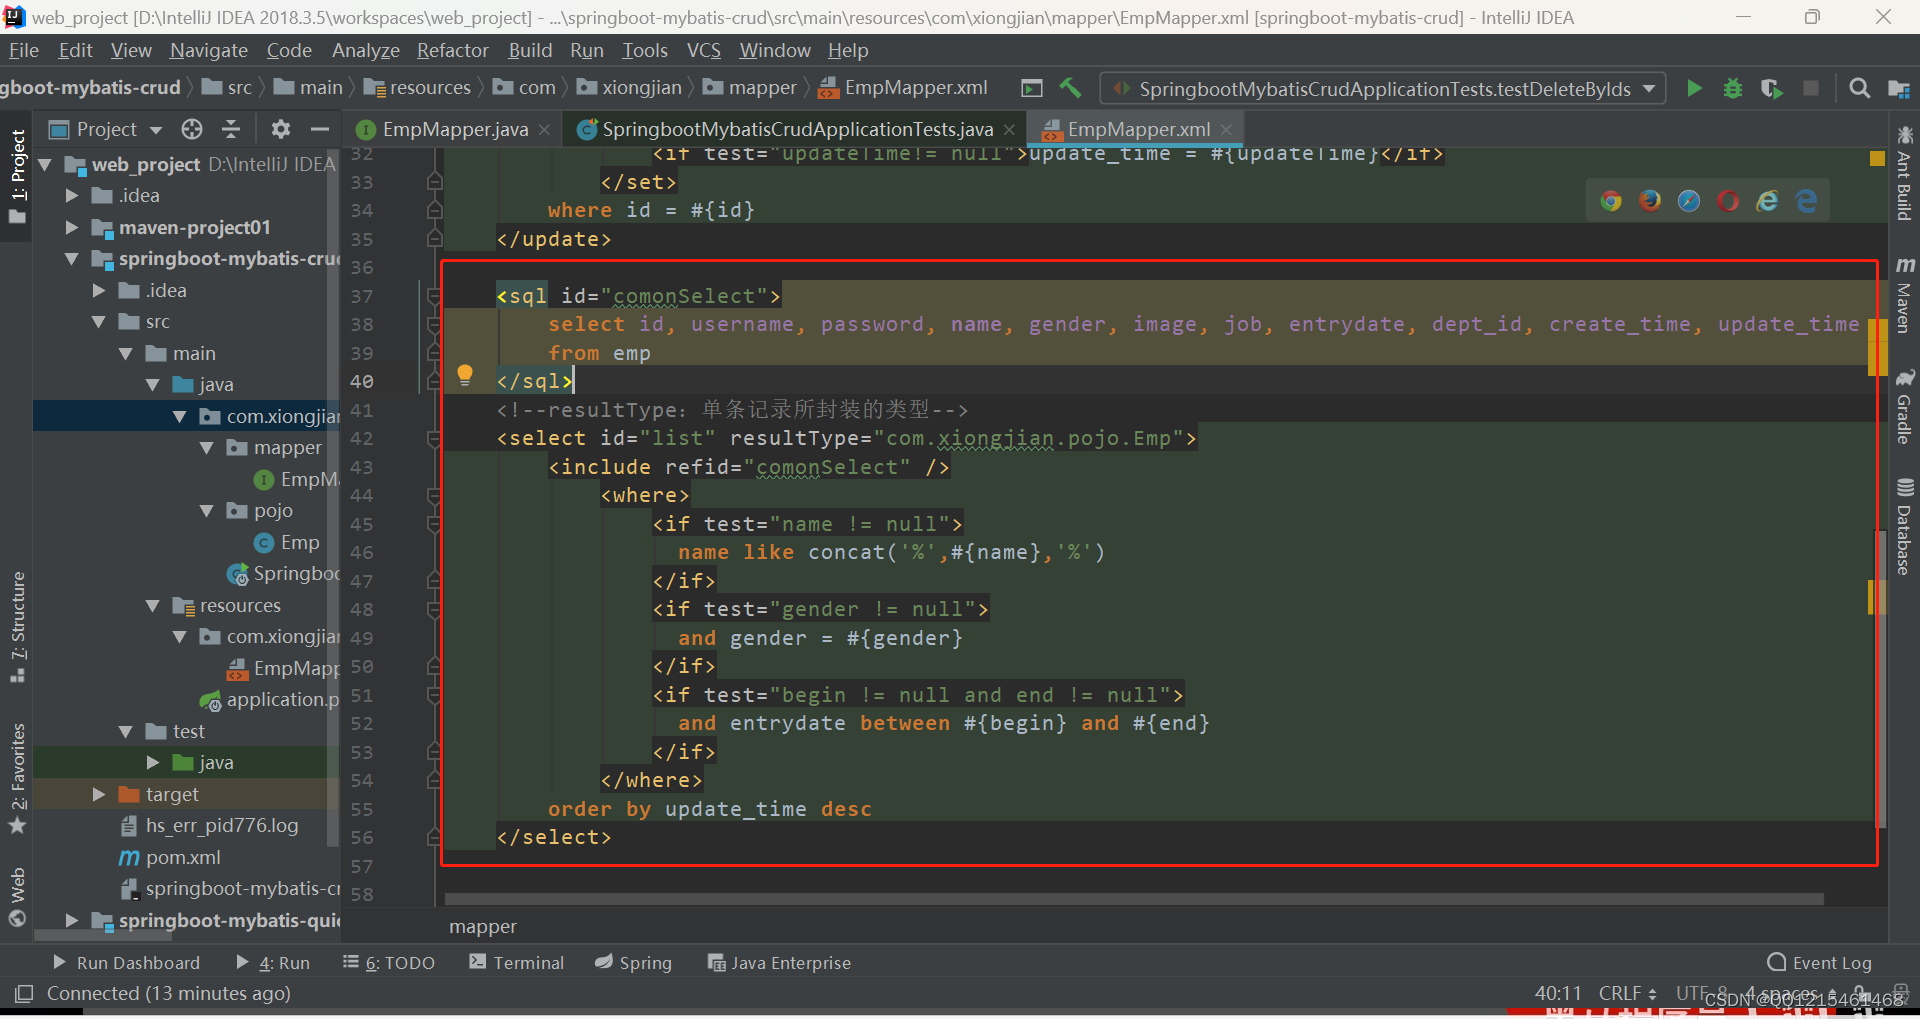
Task: Fold the sql block at line 37
Action: click(434, 296)
